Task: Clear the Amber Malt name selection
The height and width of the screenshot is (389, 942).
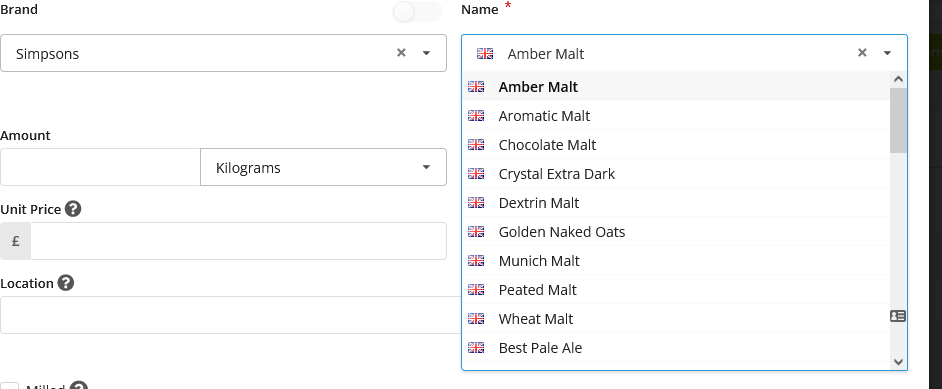Action: point(862,53)
